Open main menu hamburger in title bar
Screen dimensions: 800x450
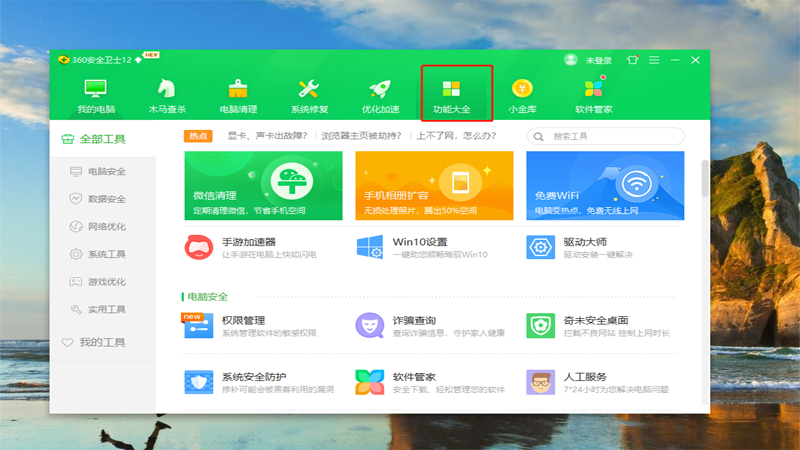[x=653, y=60]
